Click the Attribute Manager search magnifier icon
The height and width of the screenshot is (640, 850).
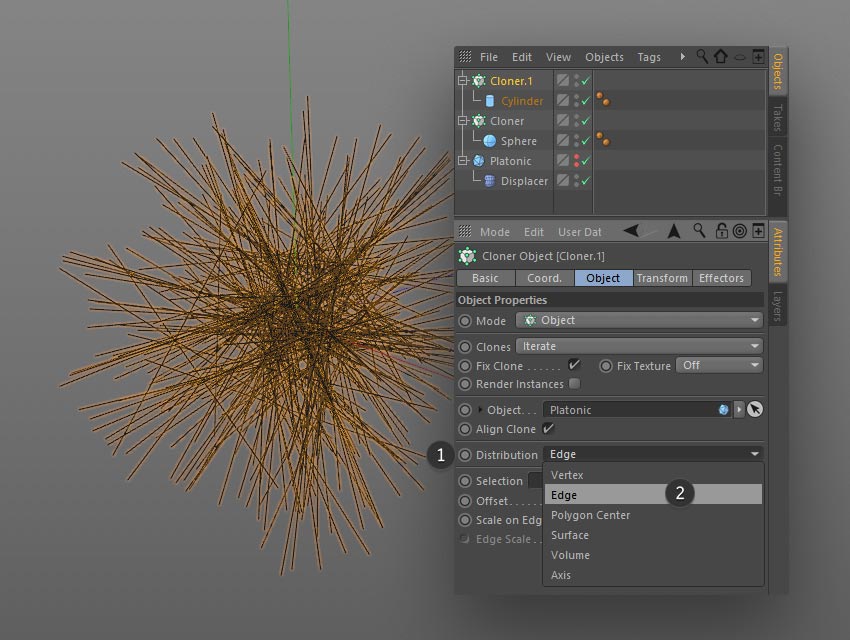click(699, 231)
